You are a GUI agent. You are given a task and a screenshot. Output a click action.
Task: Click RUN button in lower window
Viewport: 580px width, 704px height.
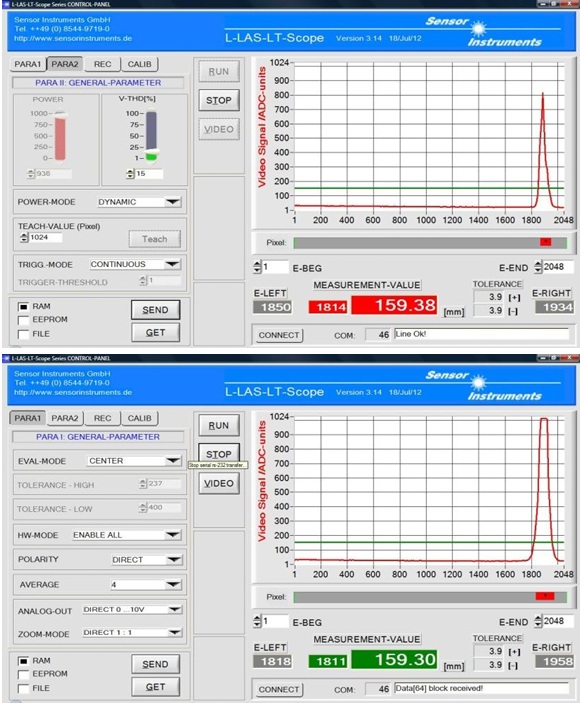(x=219, y=426)
